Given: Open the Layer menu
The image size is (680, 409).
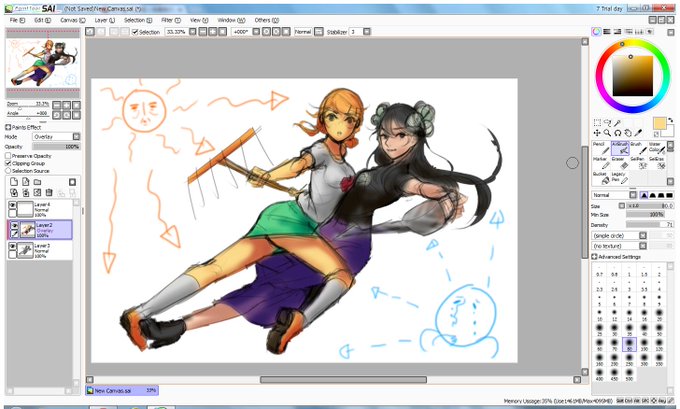Looking at the screenshot, I should tap(105, 20).
